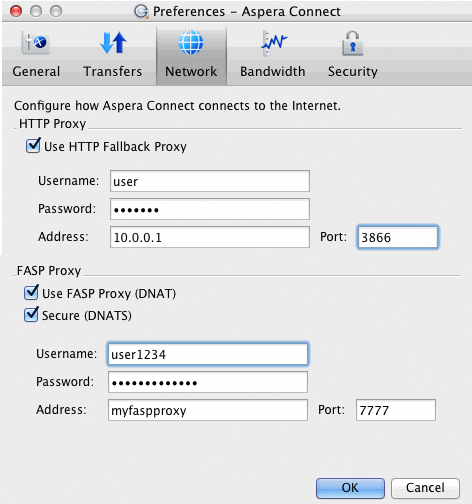Click the HTTP Port field showing 3866

[x=397, y=237]
